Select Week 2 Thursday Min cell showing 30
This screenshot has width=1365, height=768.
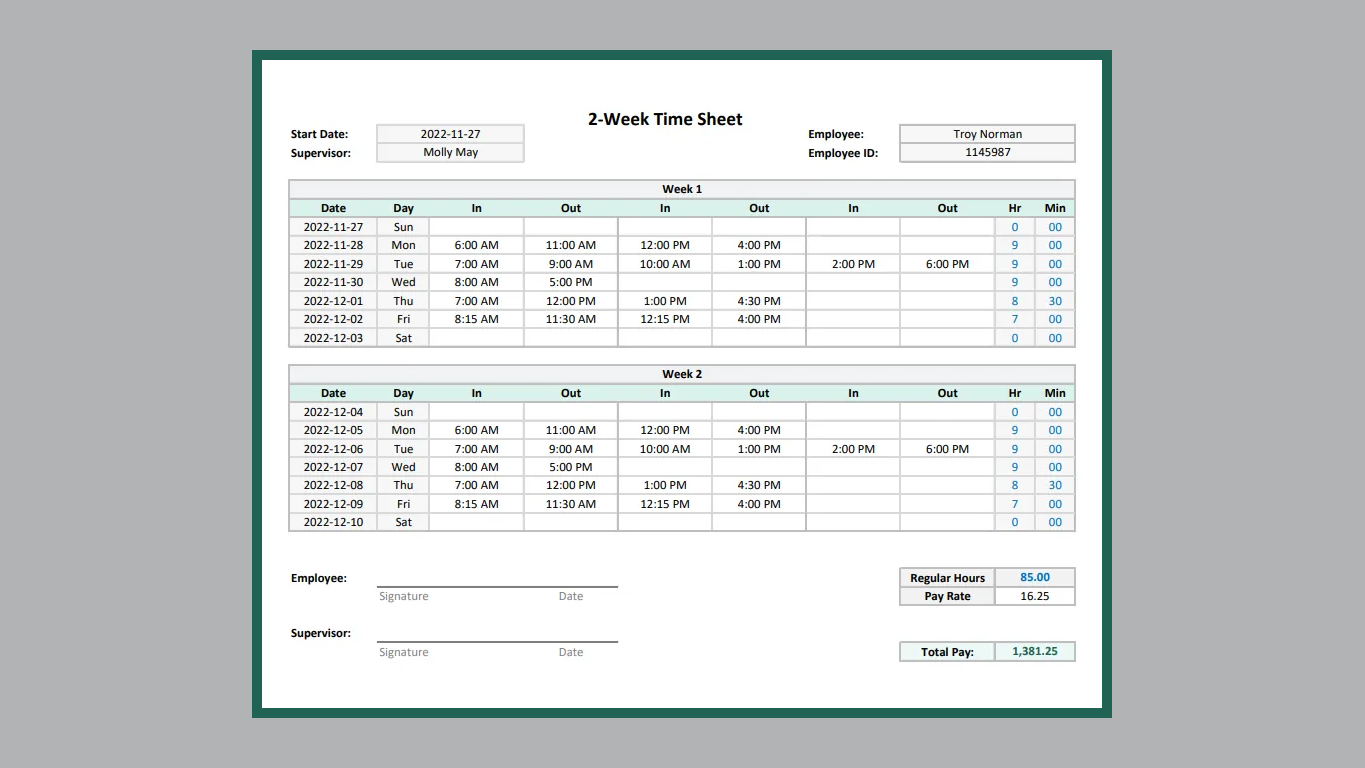point(1055,485)
